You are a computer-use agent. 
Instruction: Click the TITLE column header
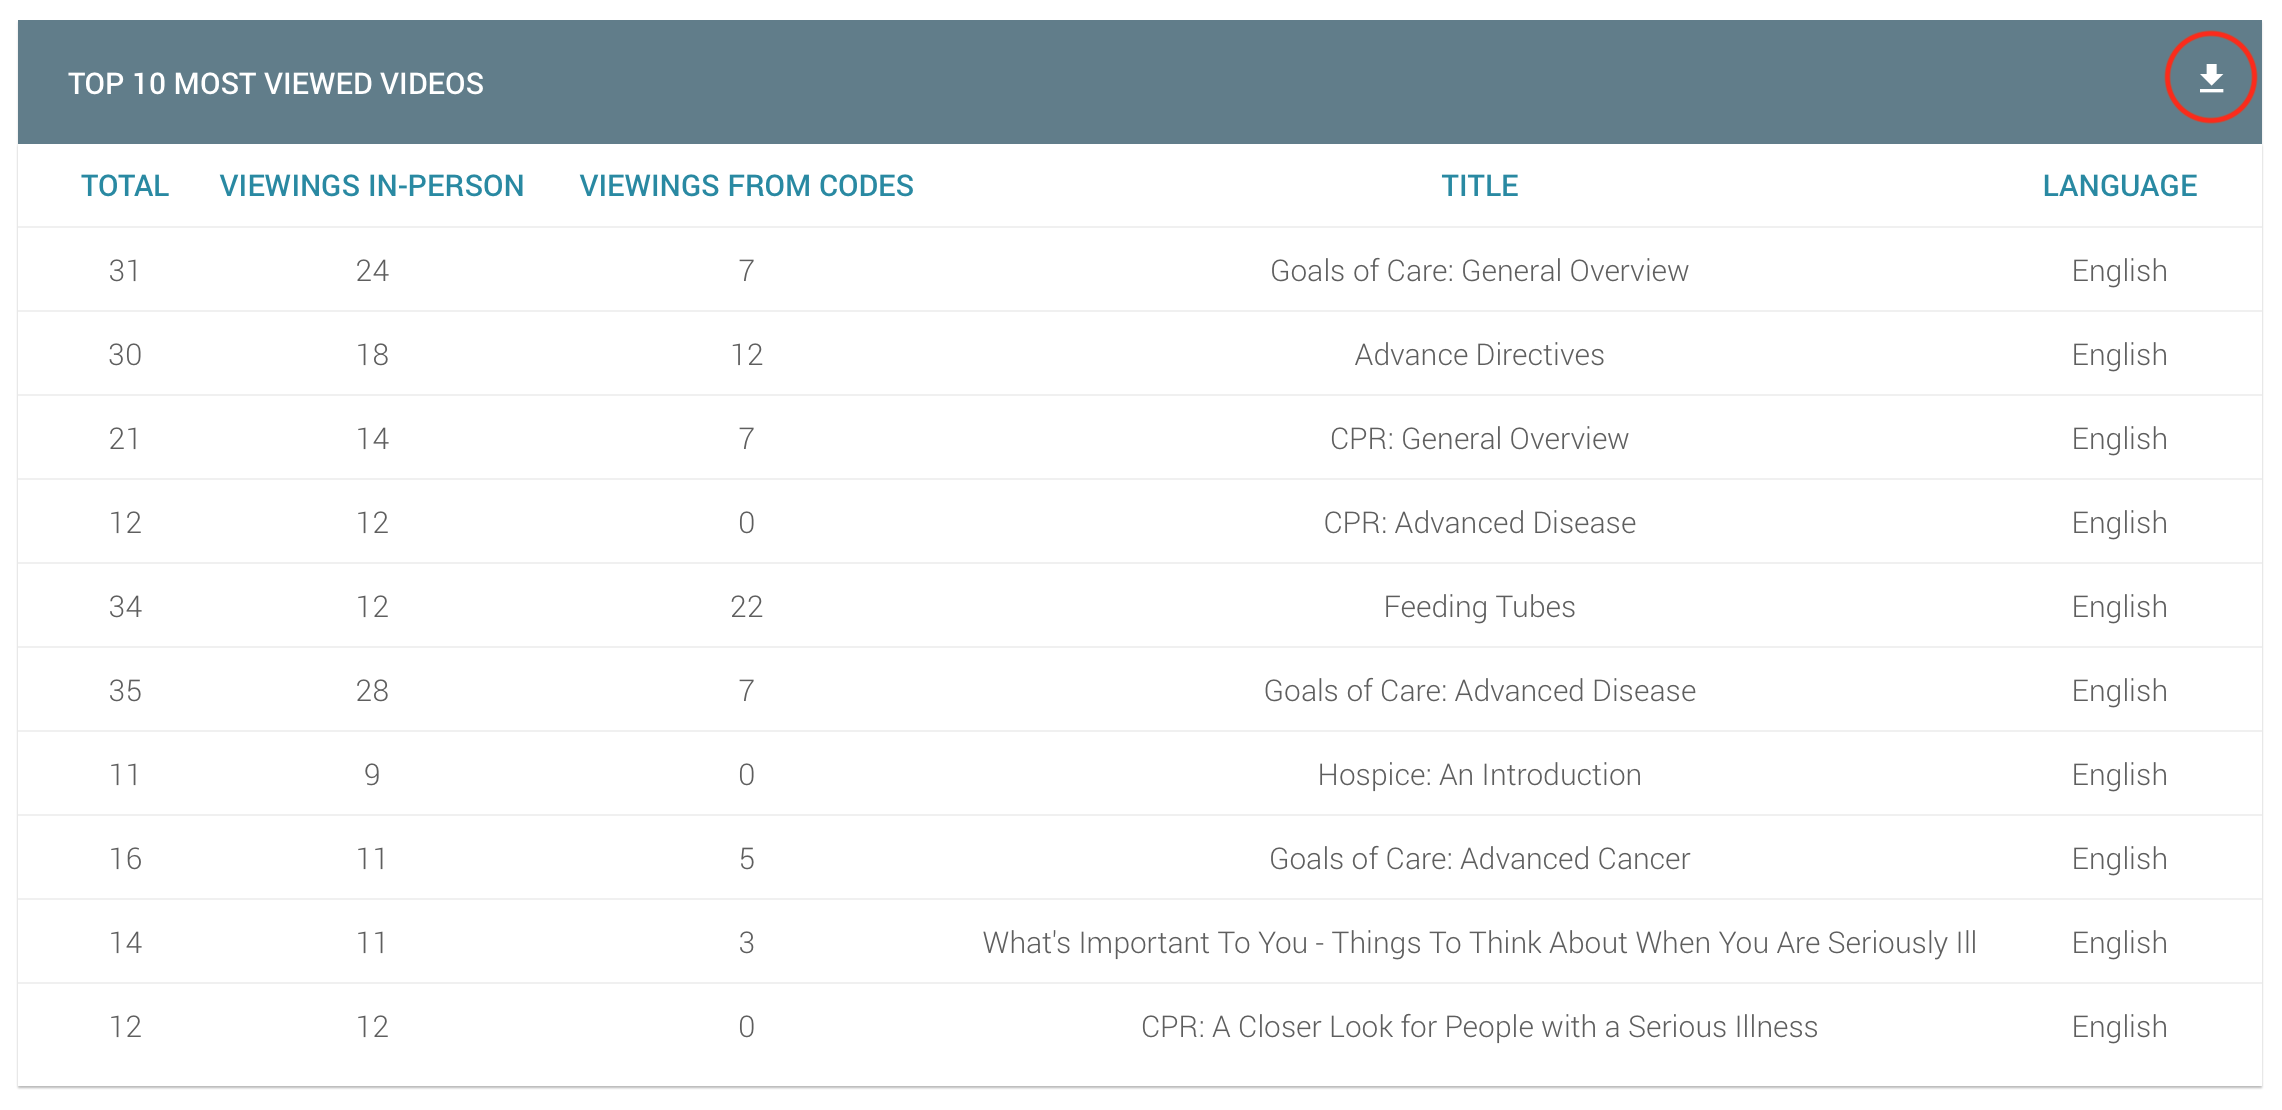(x=1479, y=186)
